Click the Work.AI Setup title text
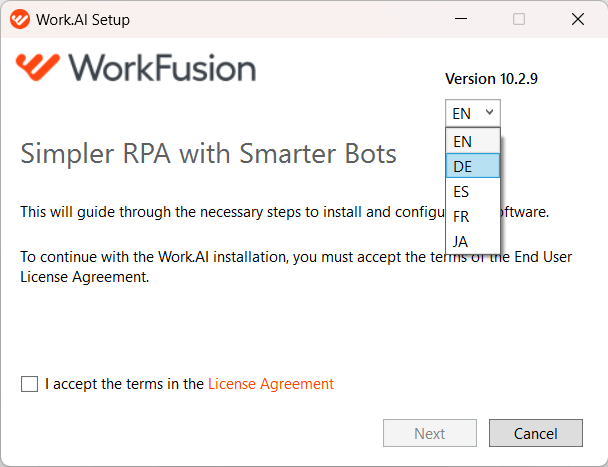The height and width of the screenshot is (467, 608). click(83, 19)
